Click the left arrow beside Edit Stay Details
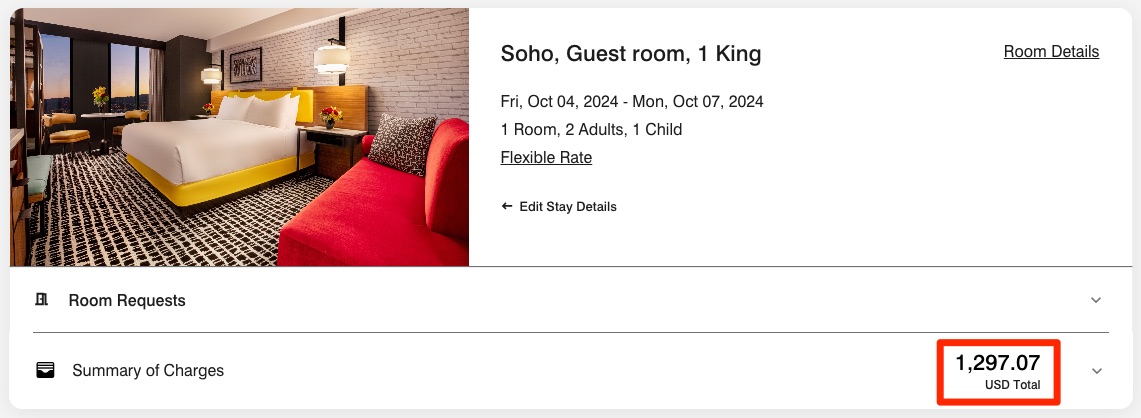The width and height of the screenshot is (1141, 418). [507, 207]
